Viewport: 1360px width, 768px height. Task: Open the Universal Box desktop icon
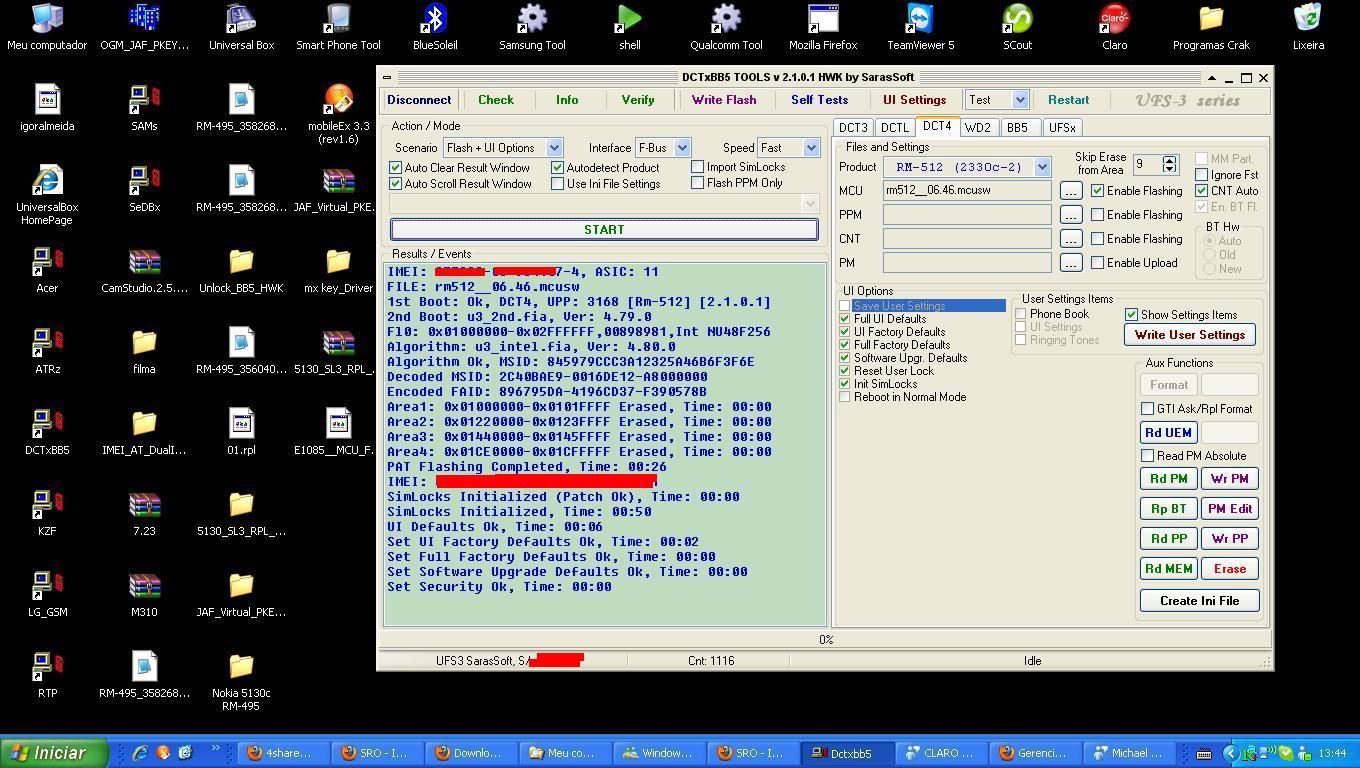(241, 27)
